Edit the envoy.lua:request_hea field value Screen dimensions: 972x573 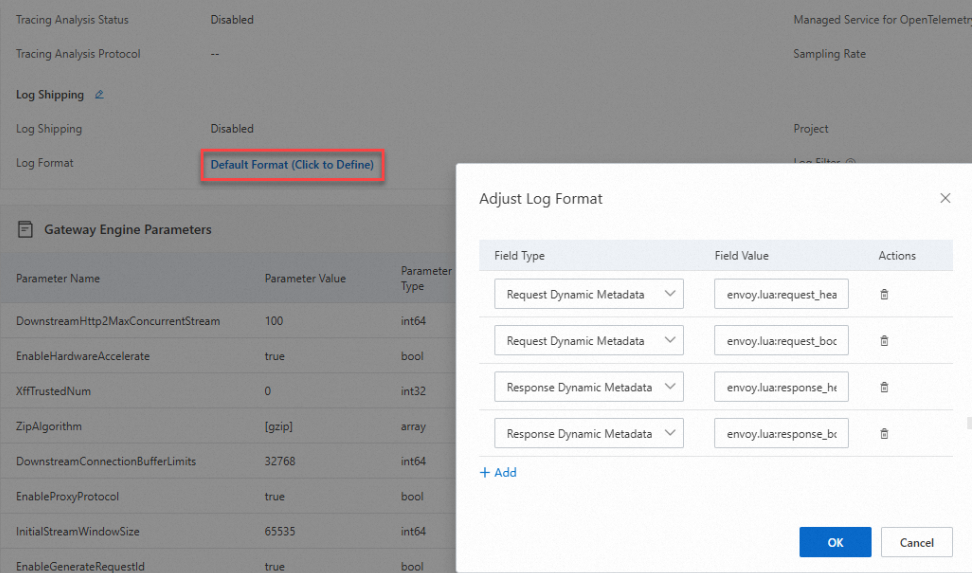click(781, 295)
